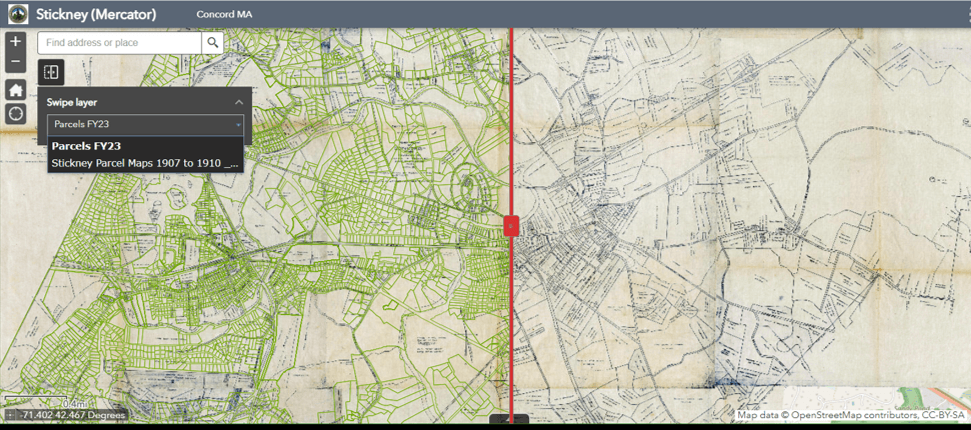The height and width of the screenshot is (430, 971).
Task: Click the magnifying glass search icon
Action: [x=212, y=43]
